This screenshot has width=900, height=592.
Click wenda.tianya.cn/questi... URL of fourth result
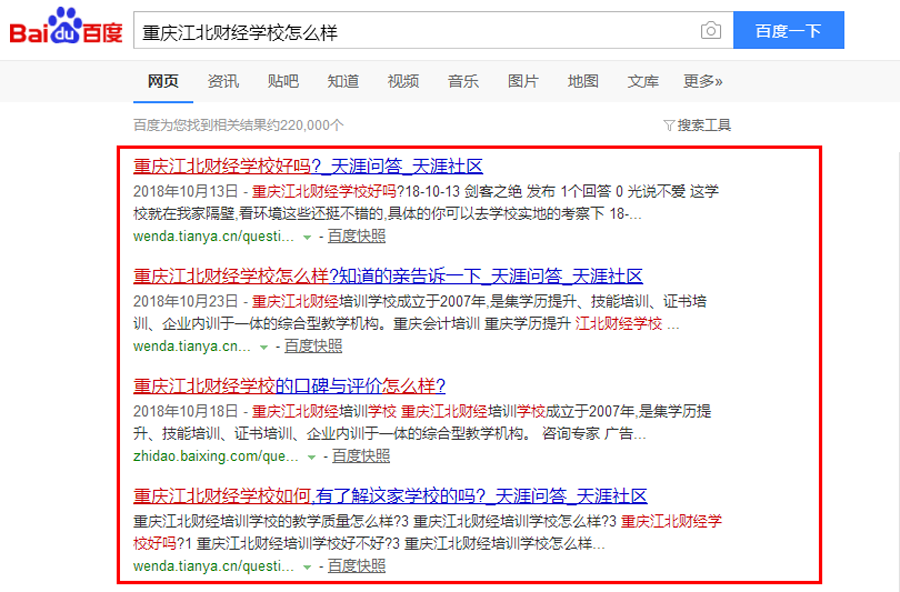(x=214, y=566)
